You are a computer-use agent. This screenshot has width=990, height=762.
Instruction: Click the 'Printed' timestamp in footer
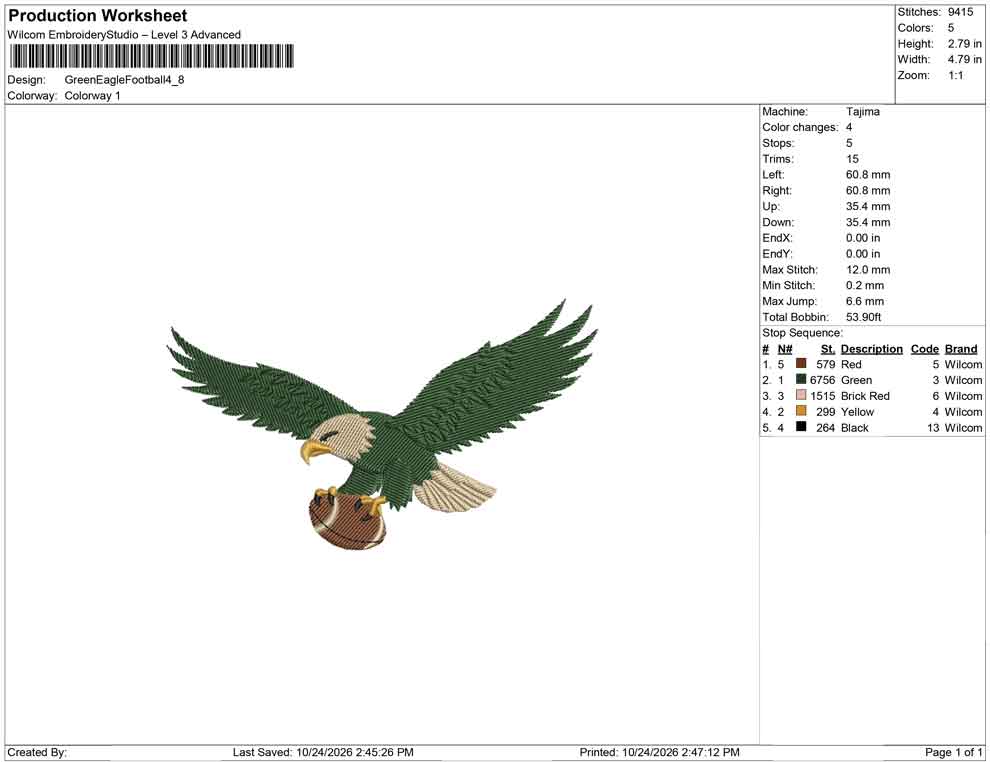click(659, 752)
